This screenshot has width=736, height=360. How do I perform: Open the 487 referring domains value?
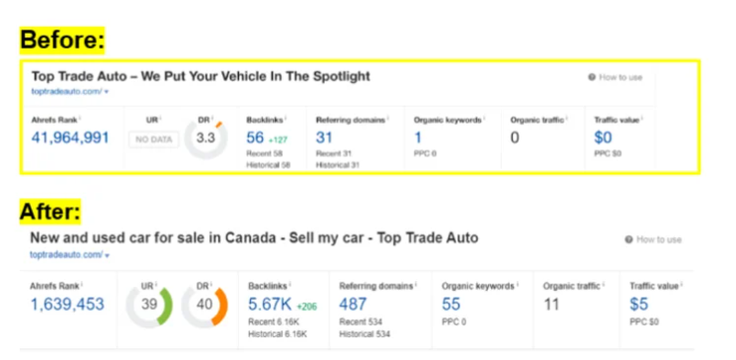(353, 305)
